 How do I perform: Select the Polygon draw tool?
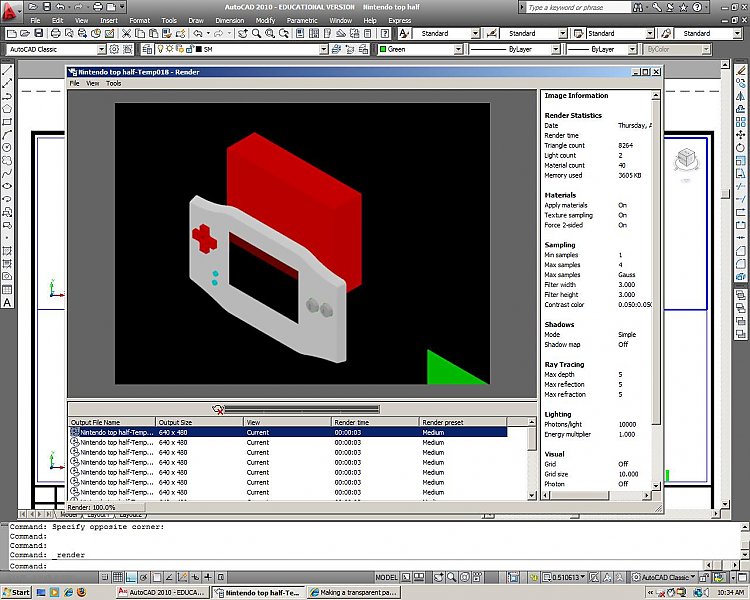click(x=7, y=109)
